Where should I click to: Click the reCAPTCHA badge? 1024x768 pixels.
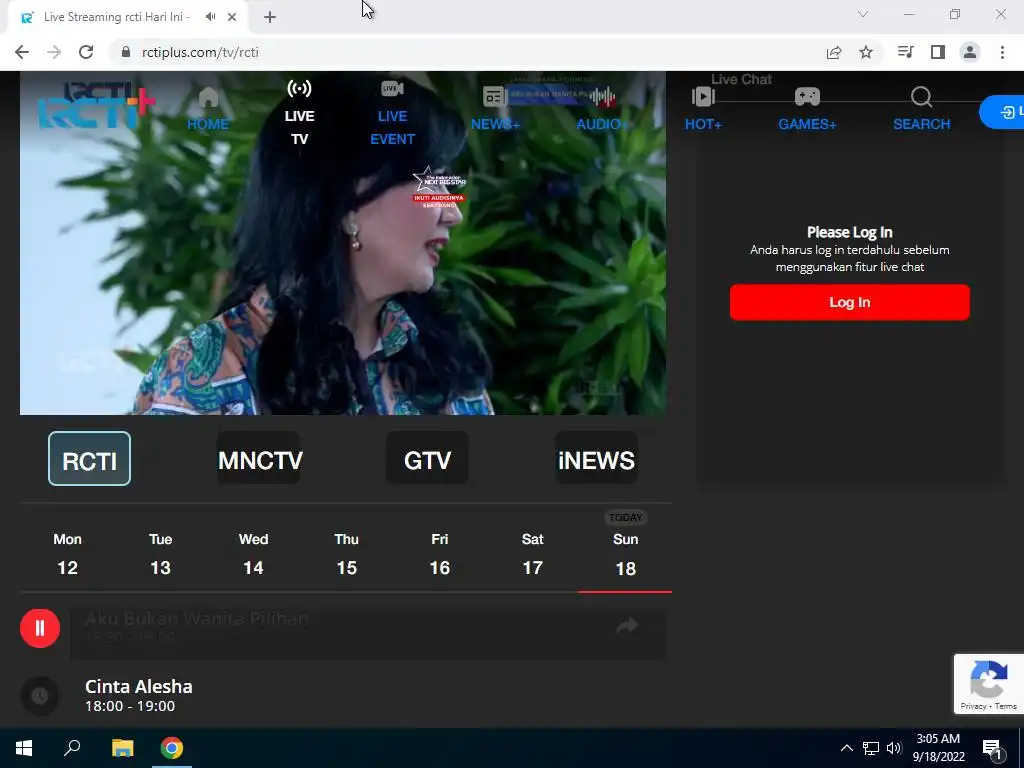(x=989, y=684)
